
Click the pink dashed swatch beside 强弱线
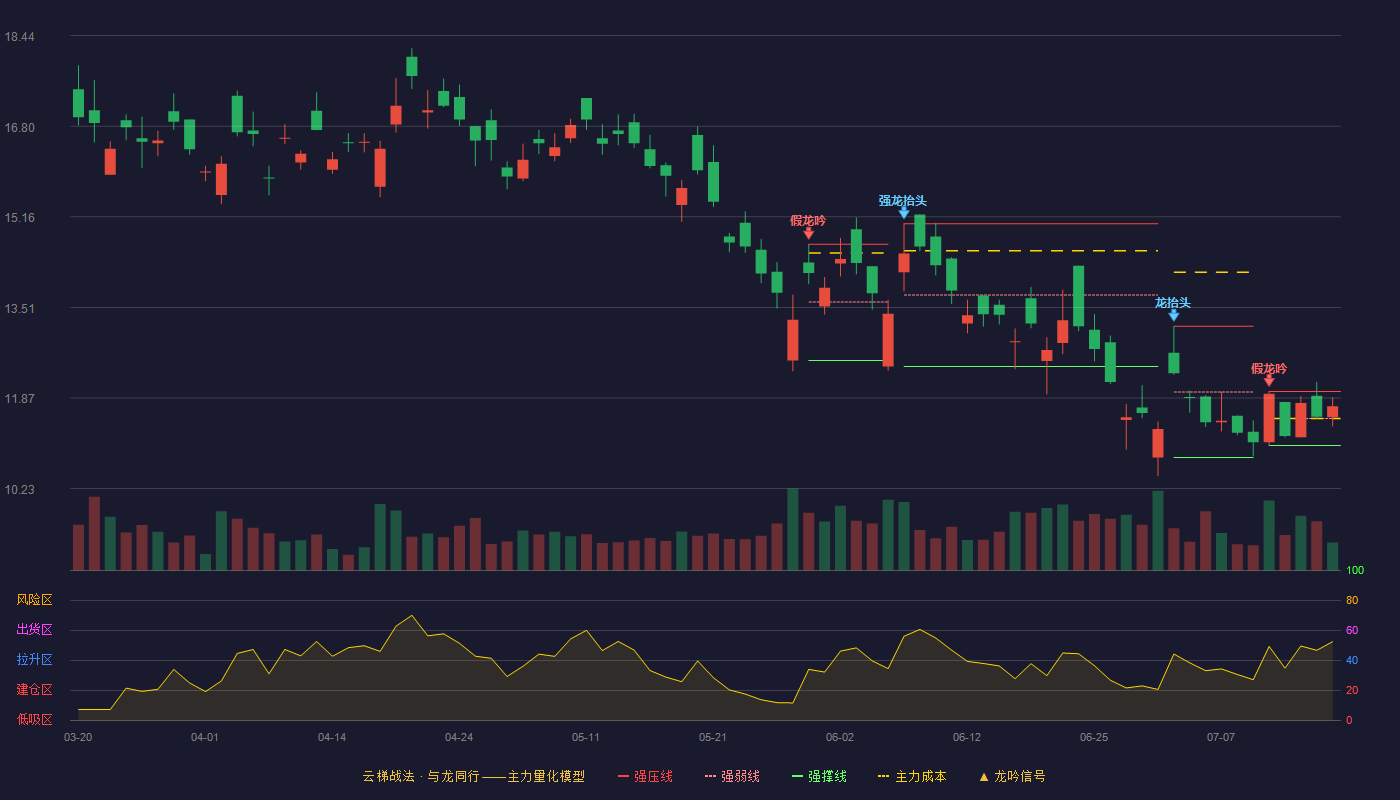pyautogui.click(x=710, y=776)
